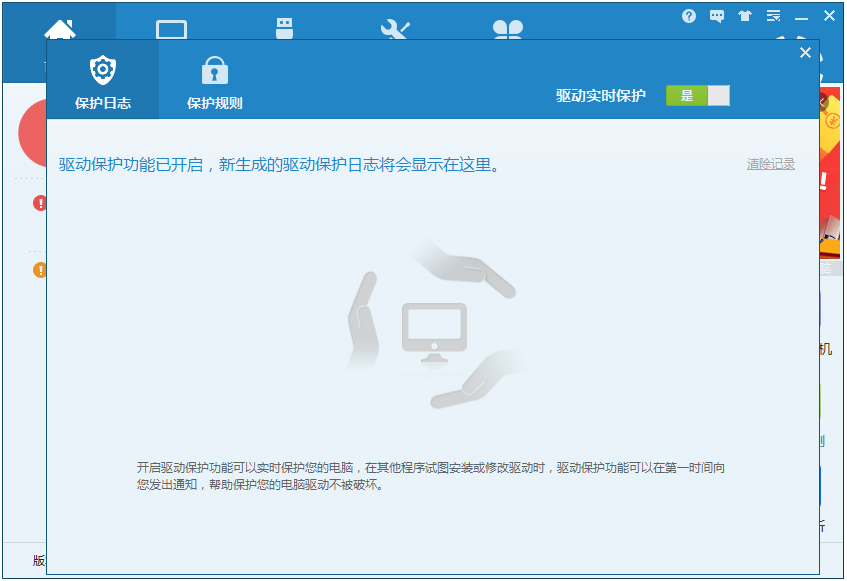Image resolution: width=847 pixels, height=581 pixels.
Task: Switch to the 保护规则 tab
Action: point(214,79)
